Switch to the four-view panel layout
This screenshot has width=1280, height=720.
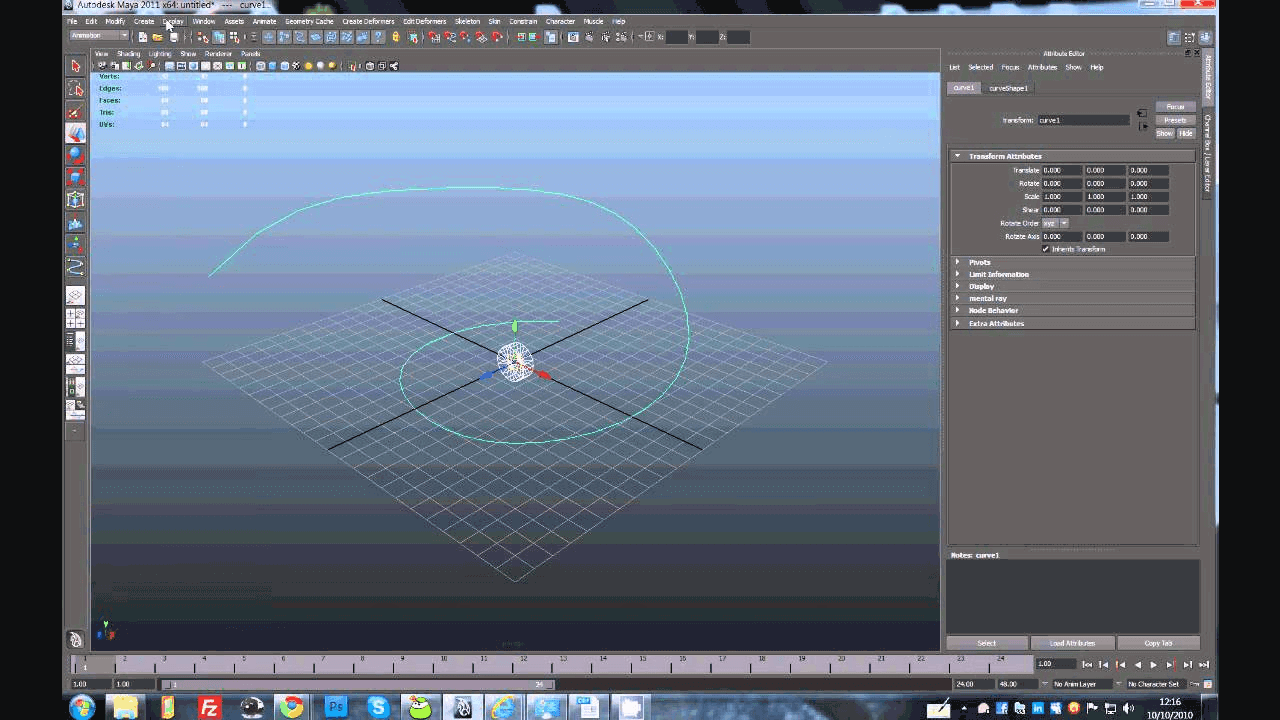coord(75,317)
